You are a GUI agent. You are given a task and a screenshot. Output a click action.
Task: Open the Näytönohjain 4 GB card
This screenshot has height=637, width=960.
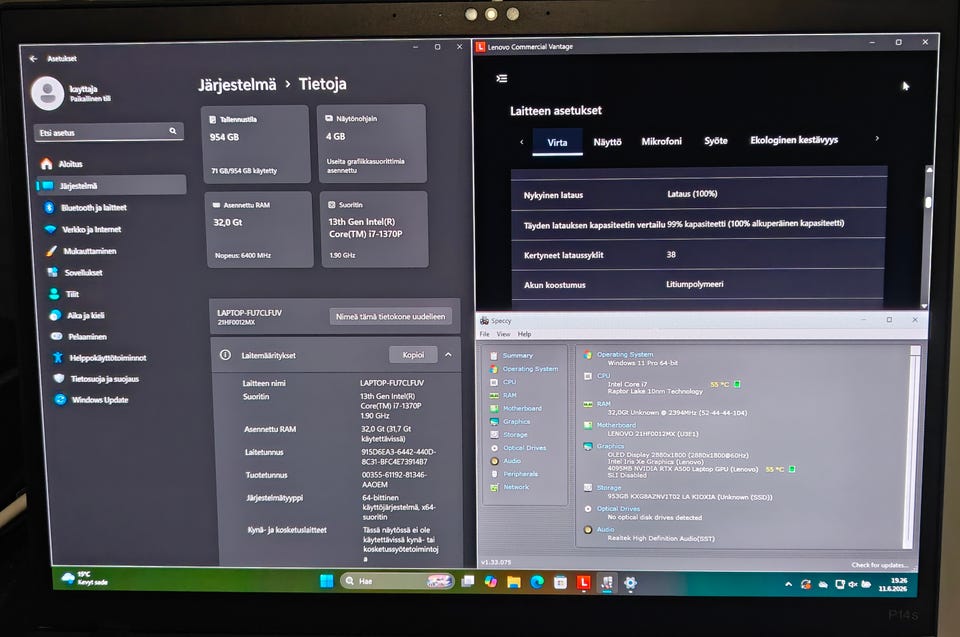click(x=372, y=144)
